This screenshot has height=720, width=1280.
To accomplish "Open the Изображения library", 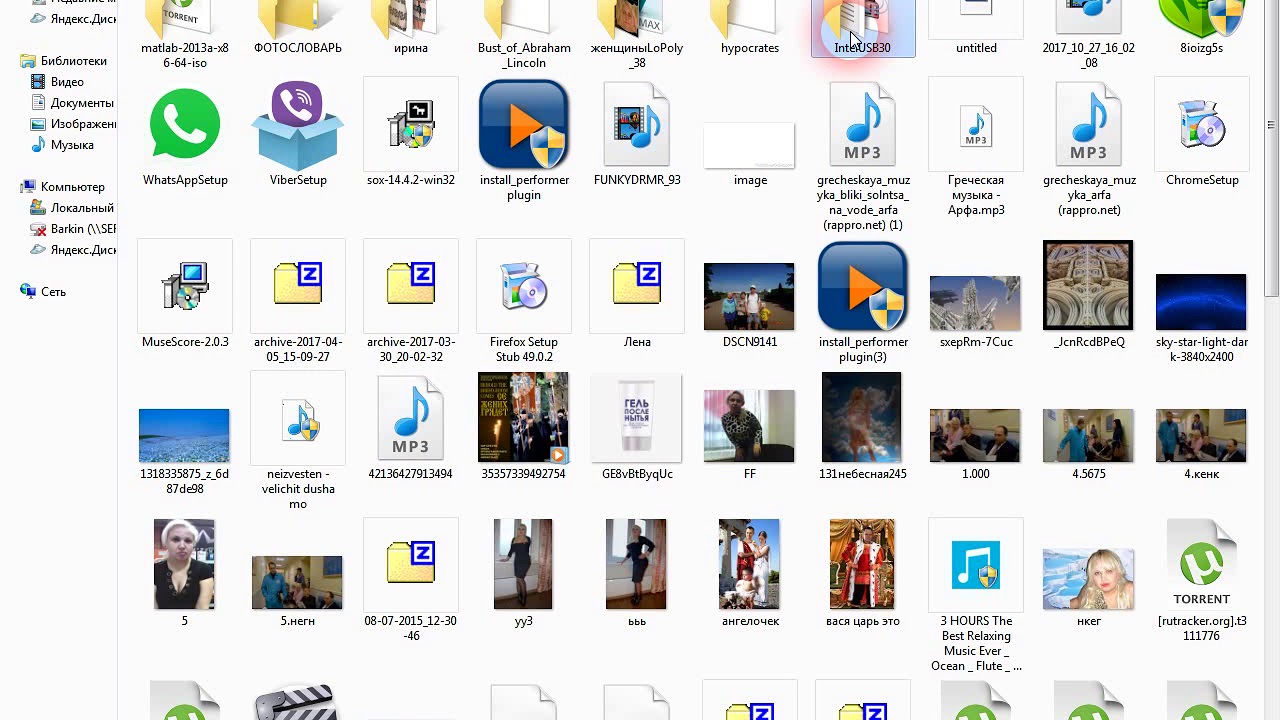I will (x=84, y=124).
